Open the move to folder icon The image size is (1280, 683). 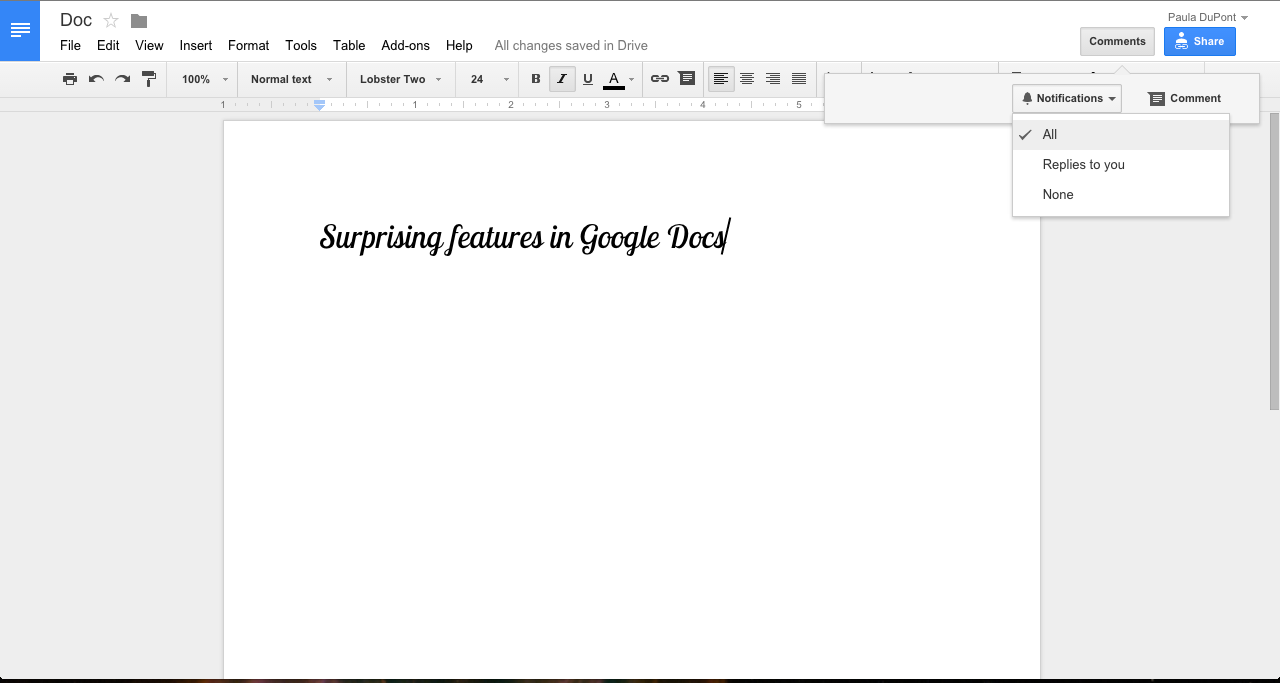click(139, 21)
